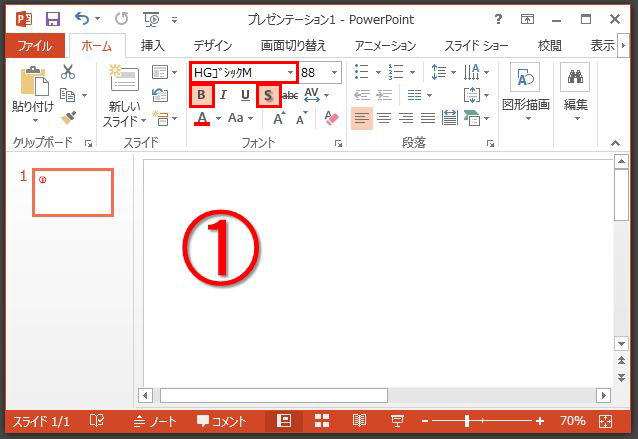The height and width of the screenshot is (439, 638).
Task: Open the ファイル tab
Action: tap(35, 45)
